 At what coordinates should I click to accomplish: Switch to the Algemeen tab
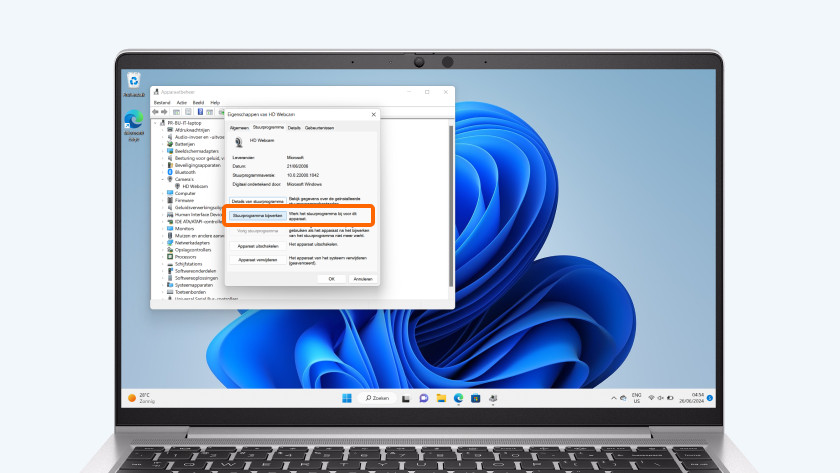239,128
